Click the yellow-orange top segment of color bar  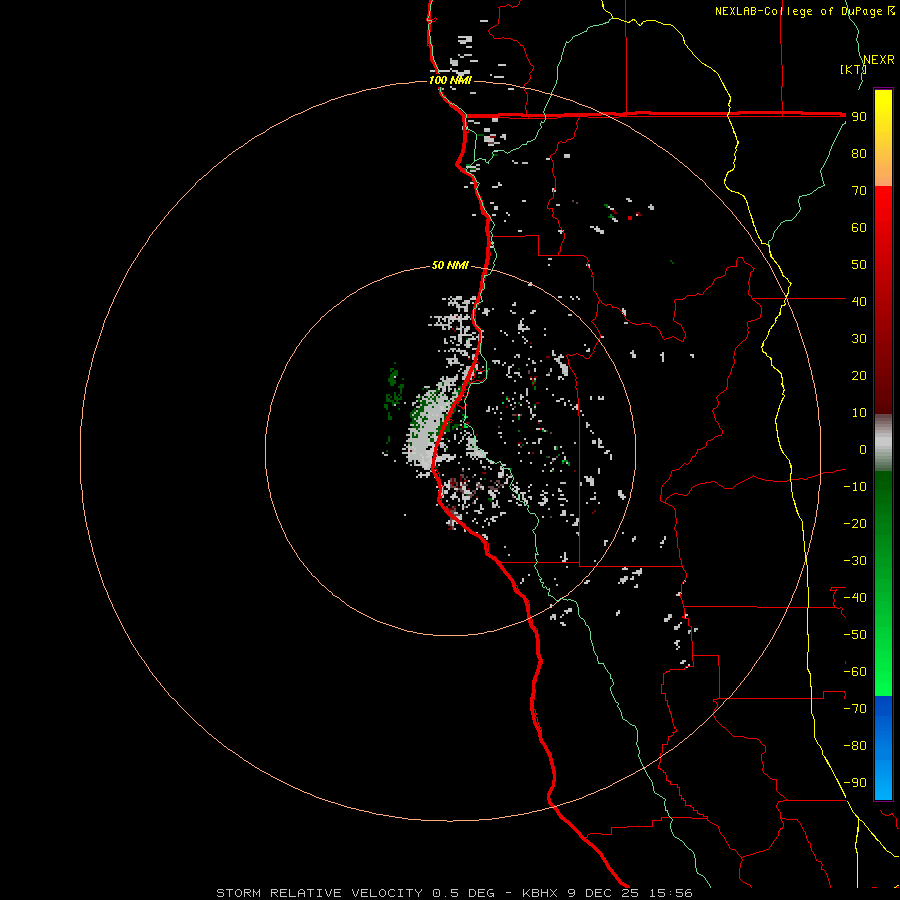[883, 138]
